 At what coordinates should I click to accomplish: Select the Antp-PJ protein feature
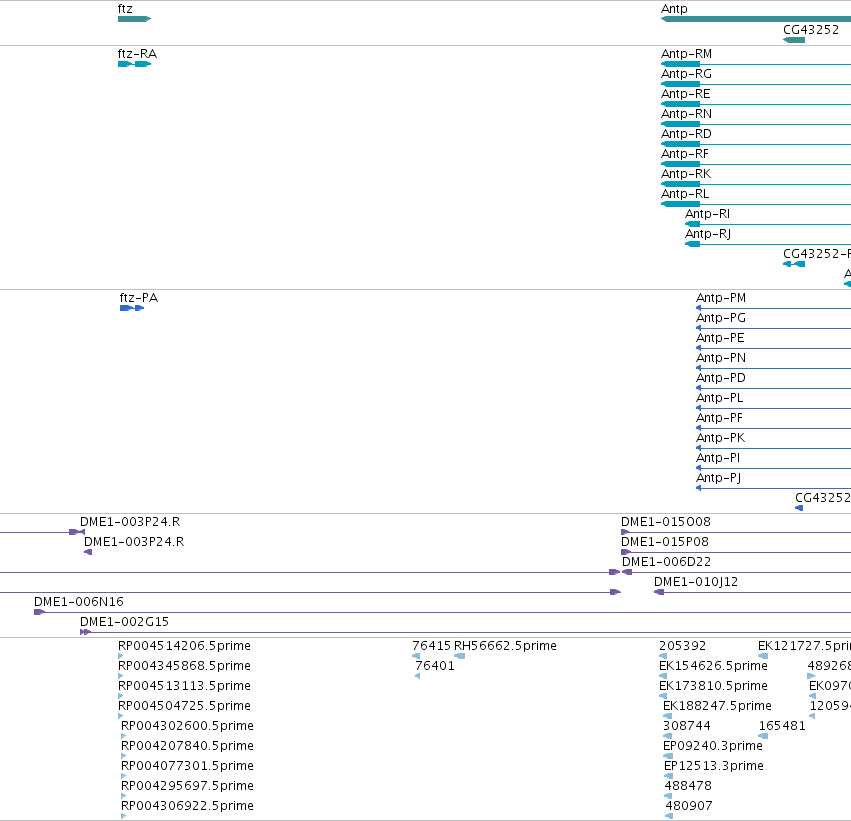pyautogui.click(x=718, y=478)
